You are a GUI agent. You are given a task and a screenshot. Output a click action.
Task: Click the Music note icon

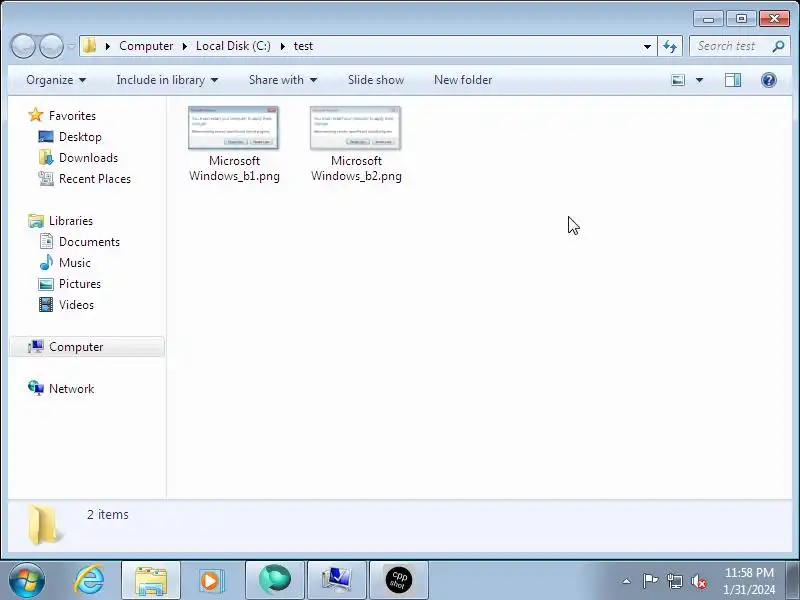(46, 262)
